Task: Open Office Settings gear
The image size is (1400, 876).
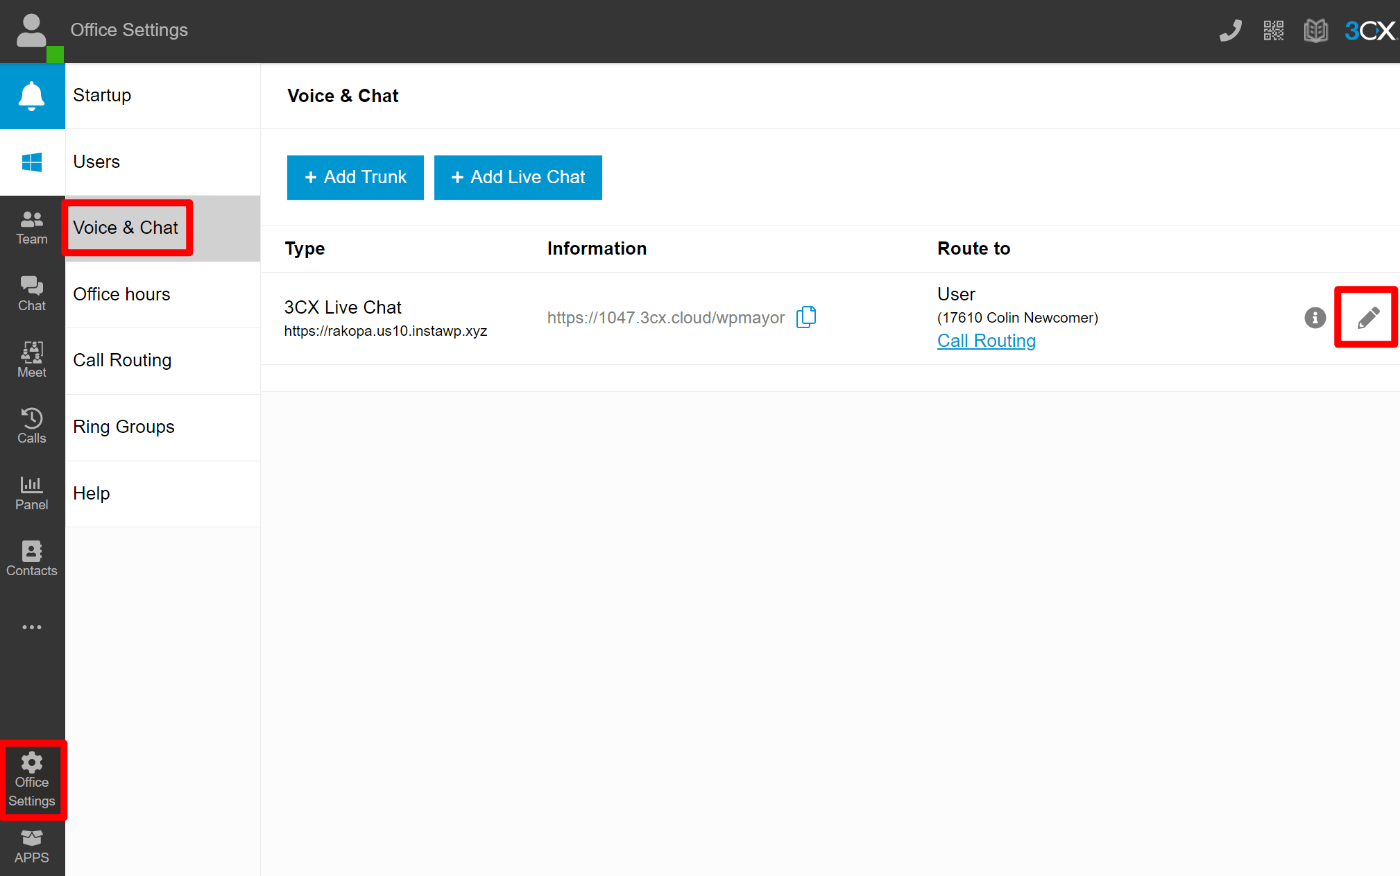Action: click(x=32, y=781)
